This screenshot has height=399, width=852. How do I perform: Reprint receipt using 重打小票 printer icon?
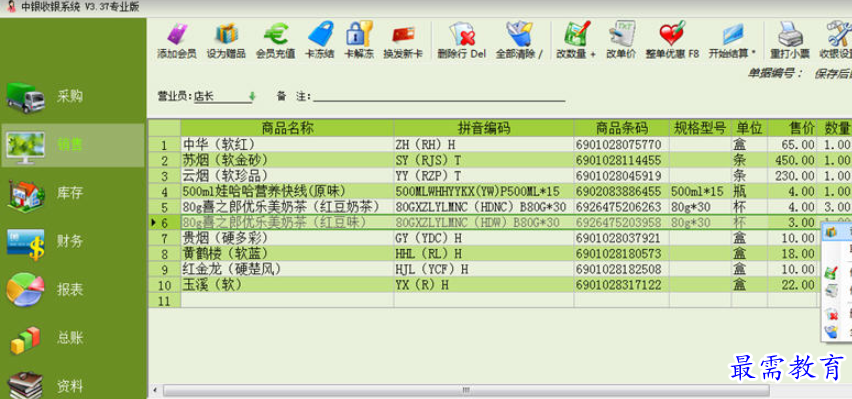(x=790, y=40)
